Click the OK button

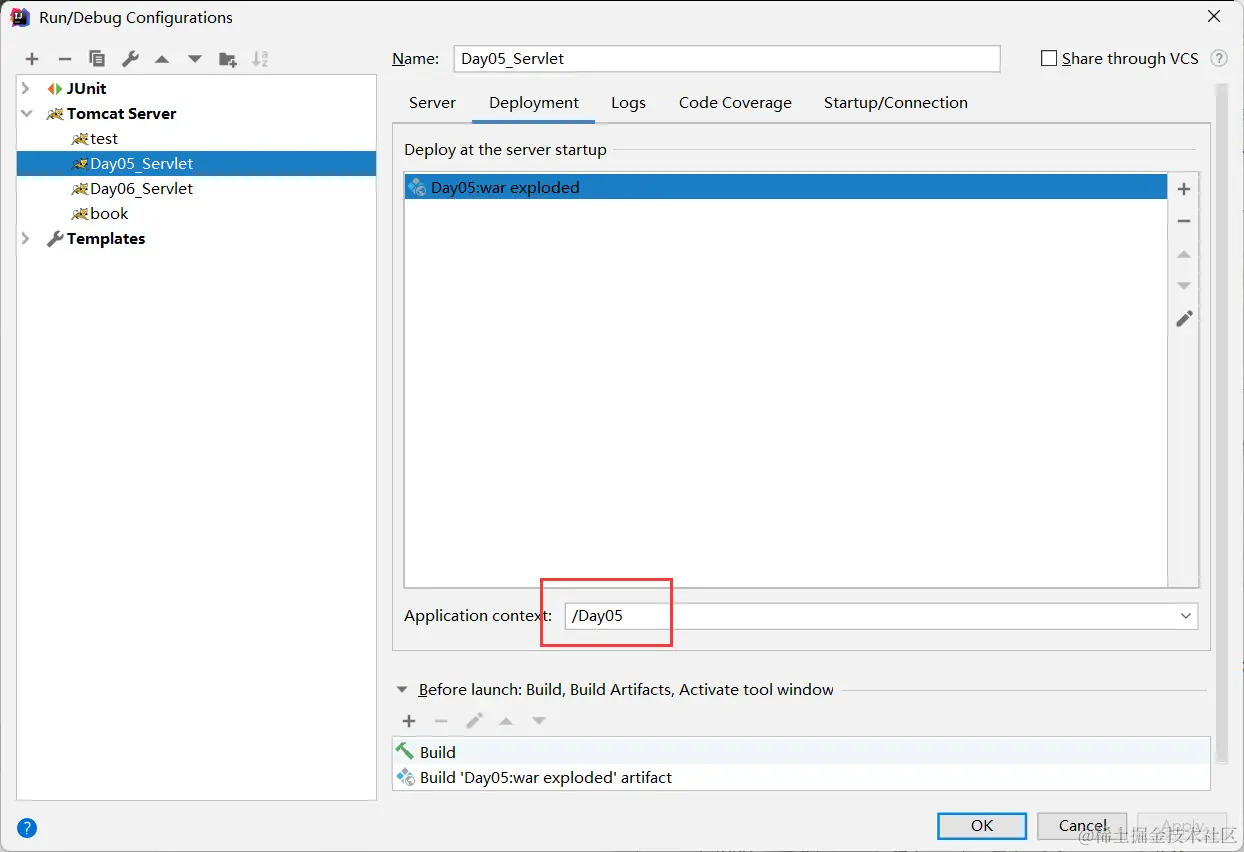(982, 826)
